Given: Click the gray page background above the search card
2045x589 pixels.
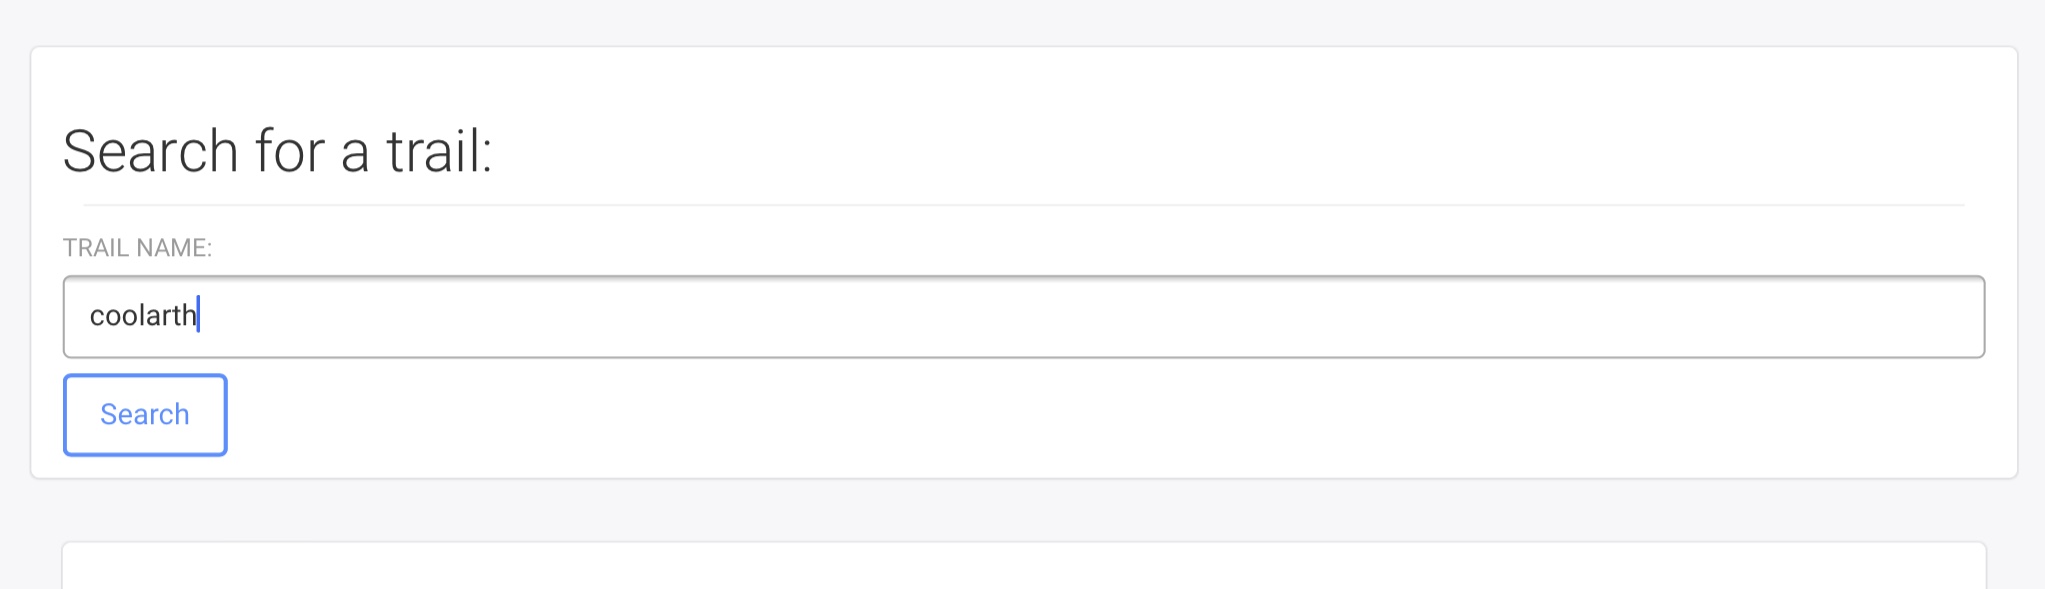Looking at the screenshot, I should (x=1023, y=22).
